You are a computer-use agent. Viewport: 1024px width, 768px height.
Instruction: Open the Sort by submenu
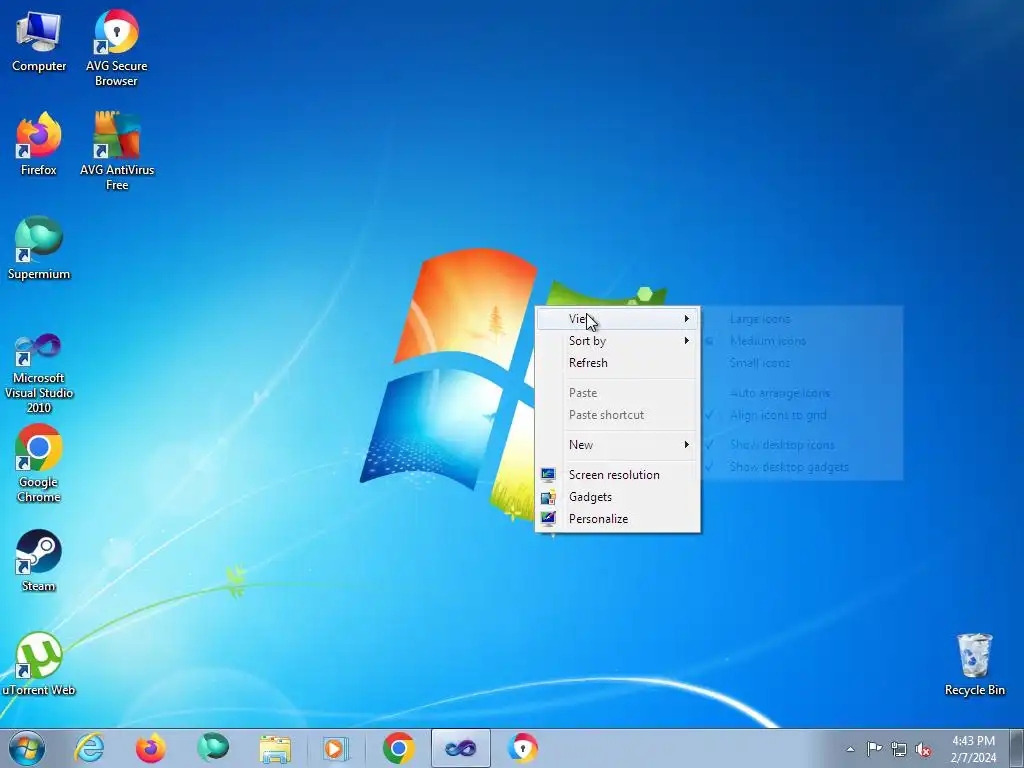point(618,341)
